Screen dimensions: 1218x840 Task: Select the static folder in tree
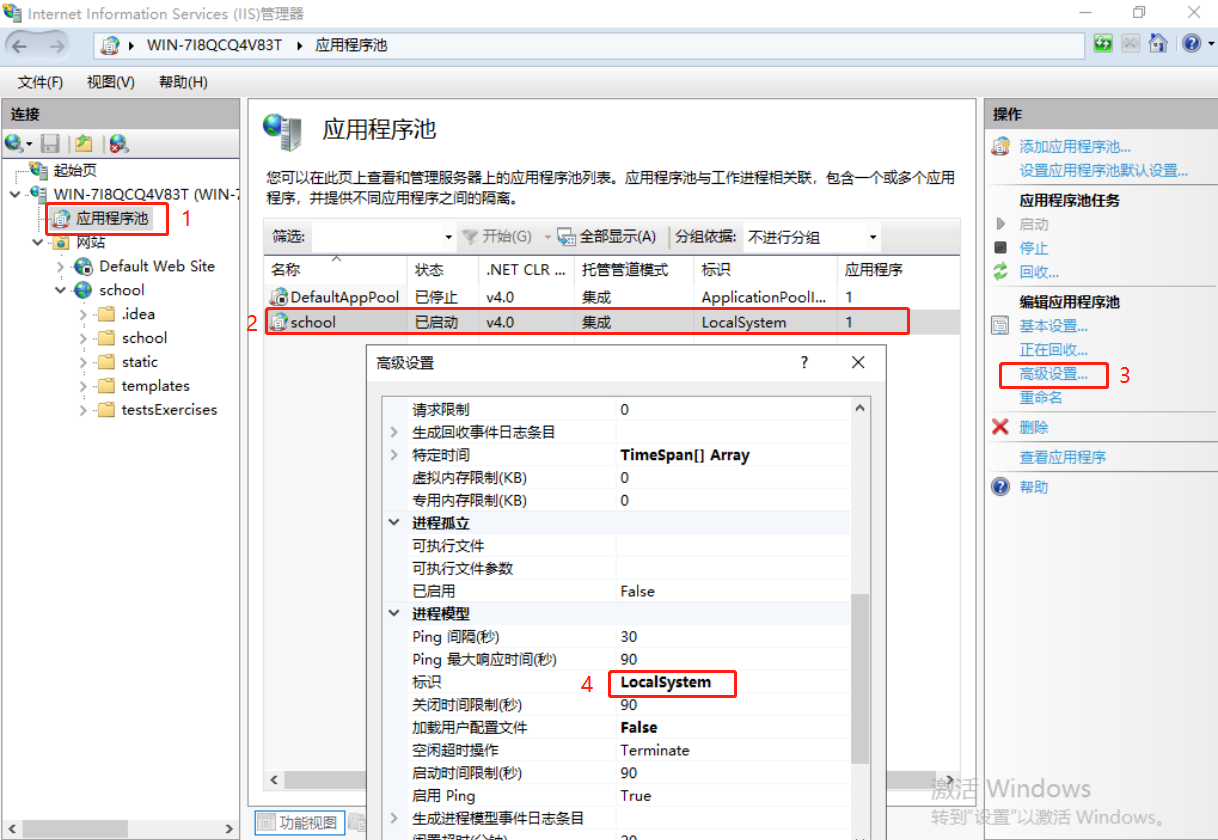click(x=140, y=362)
